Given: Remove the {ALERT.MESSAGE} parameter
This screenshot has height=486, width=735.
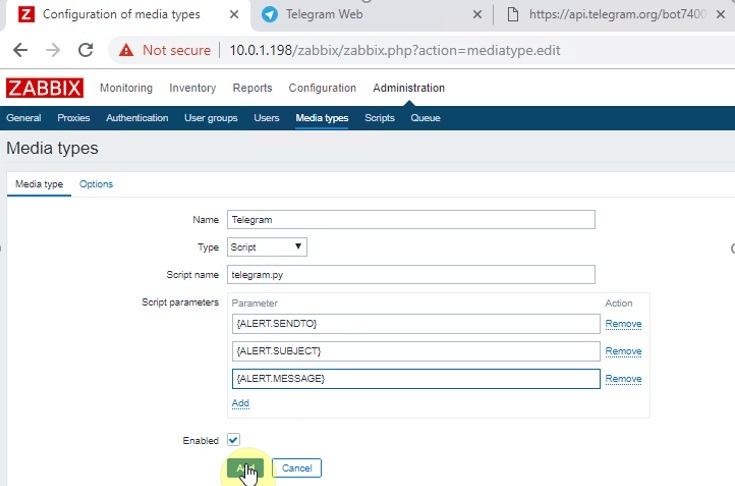Looking at the screenshot, I should pos(623,379).
